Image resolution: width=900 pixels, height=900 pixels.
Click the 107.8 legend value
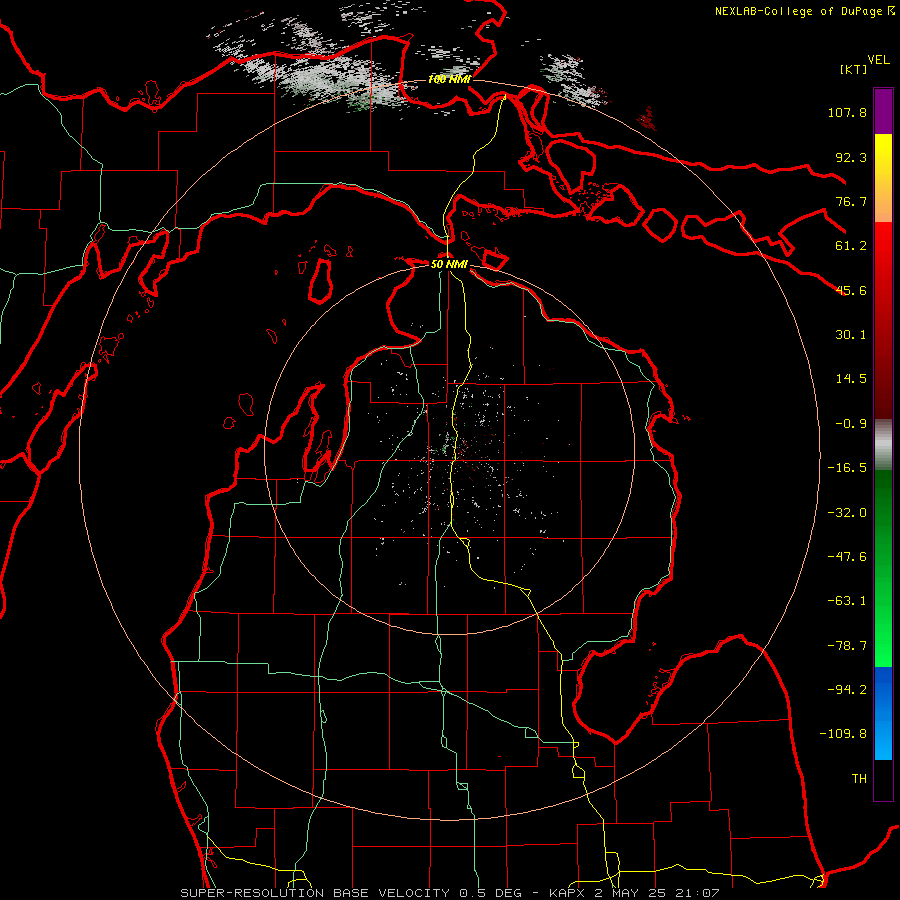coord(847,112)
